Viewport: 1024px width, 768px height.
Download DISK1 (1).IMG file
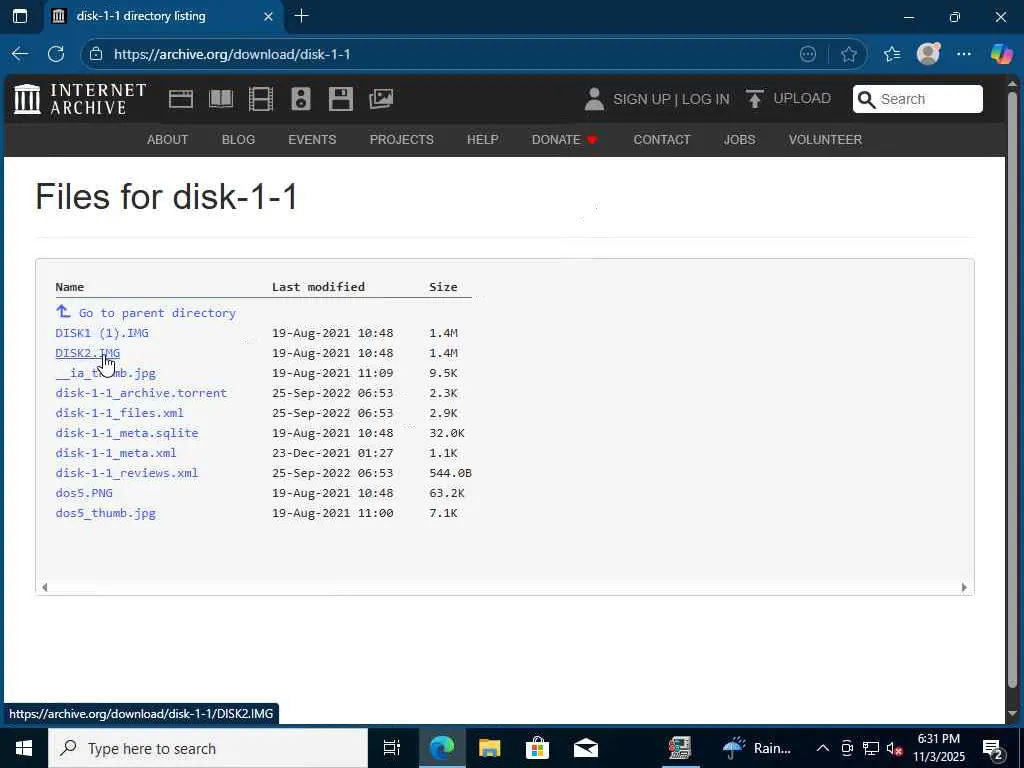(102, 333)
